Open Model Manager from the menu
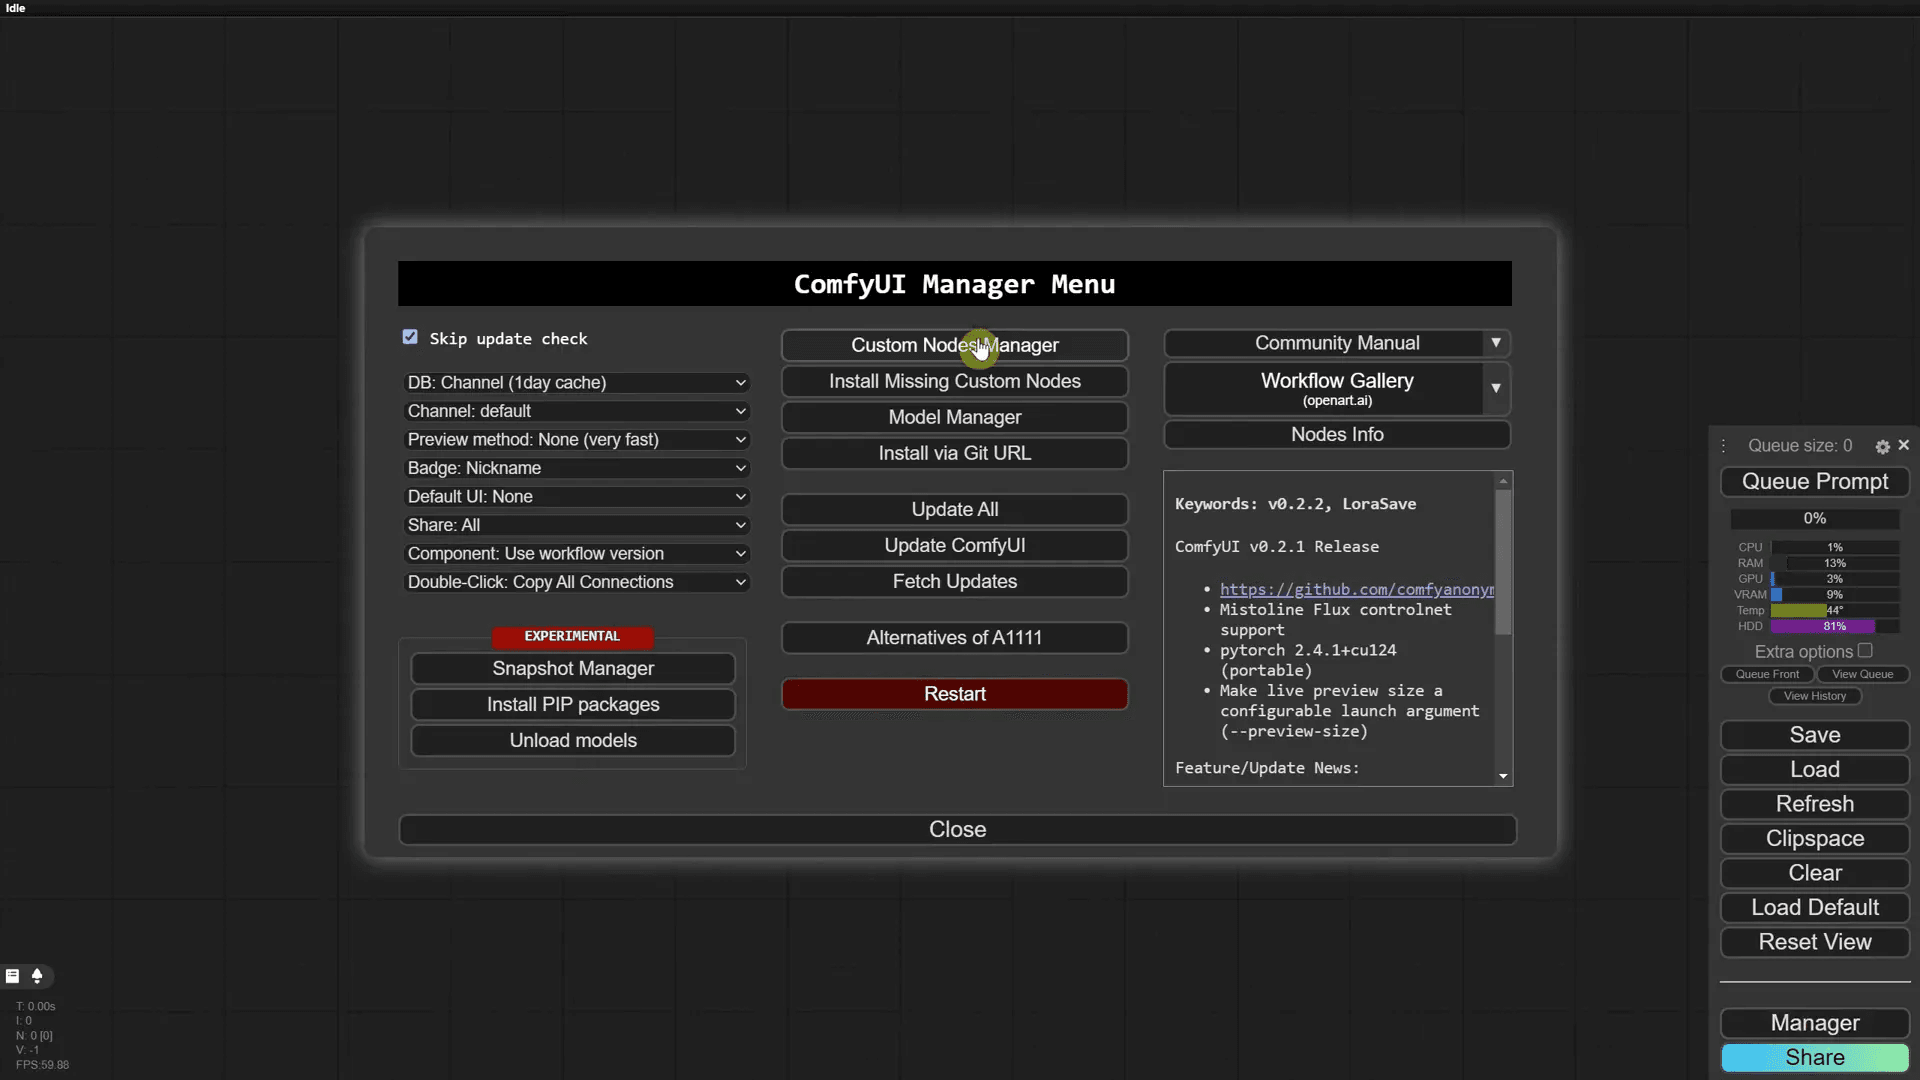This screenshot has width=1920, height=1080. [954, 417]
